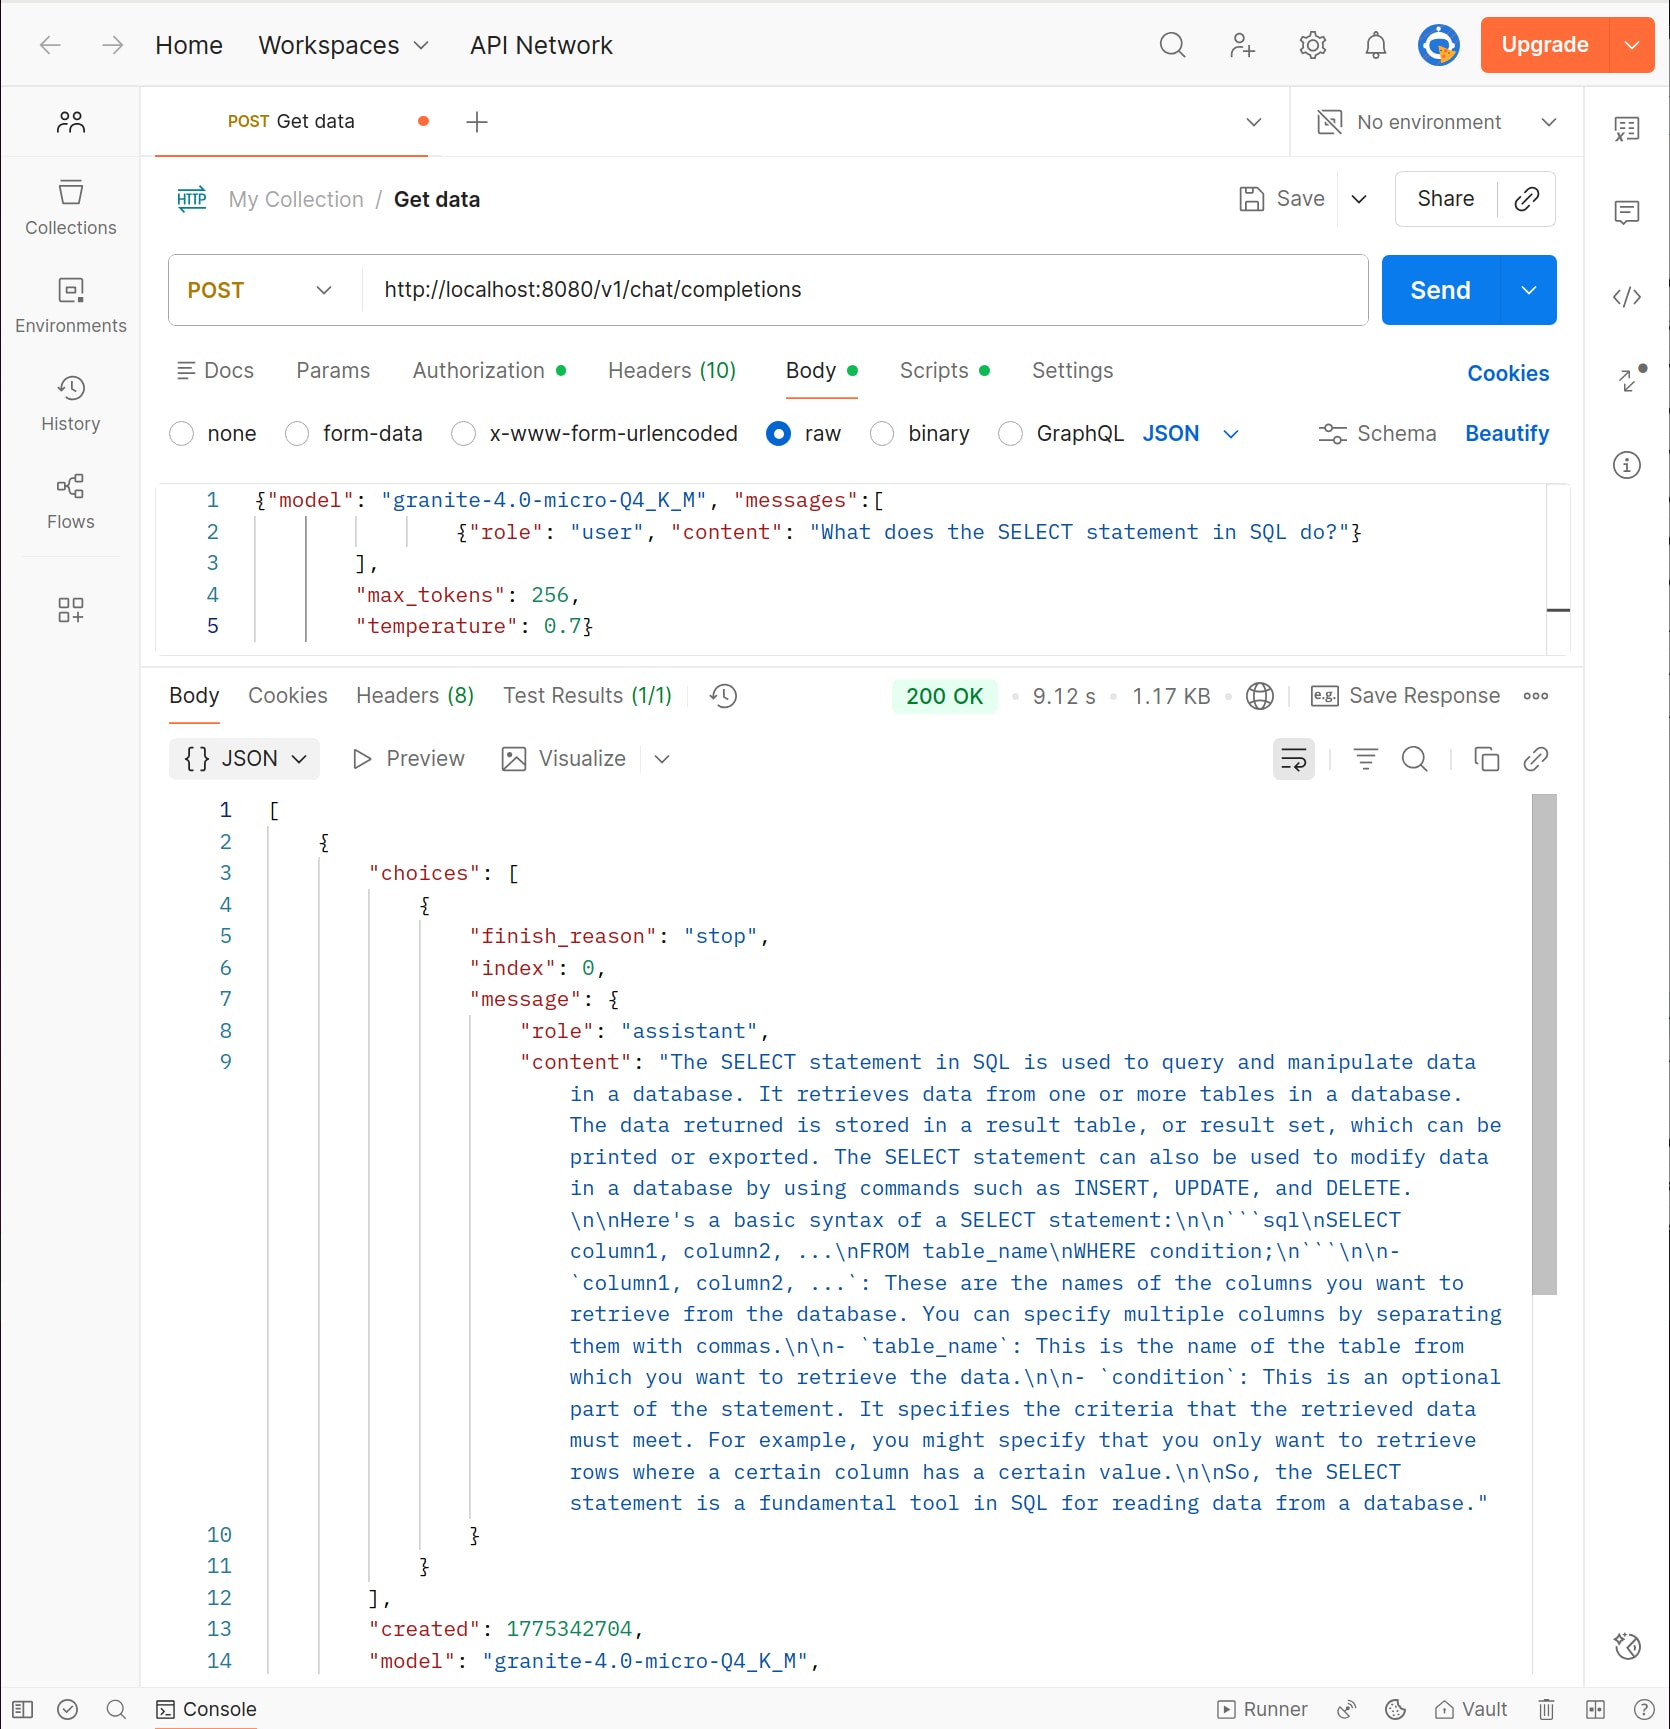The height and width of the screenshot is (1729, 1670).
Task: Open Help in the status bar
Action: coord(1643,1709)
